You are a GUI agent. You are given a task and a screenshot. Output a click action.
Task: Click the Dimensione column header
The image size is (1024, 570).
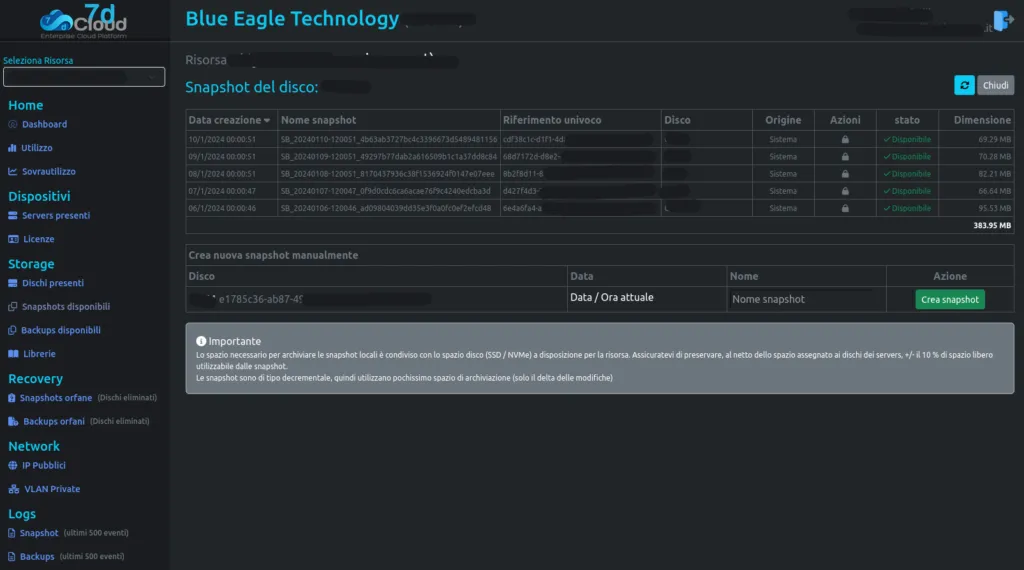point(982,120)
